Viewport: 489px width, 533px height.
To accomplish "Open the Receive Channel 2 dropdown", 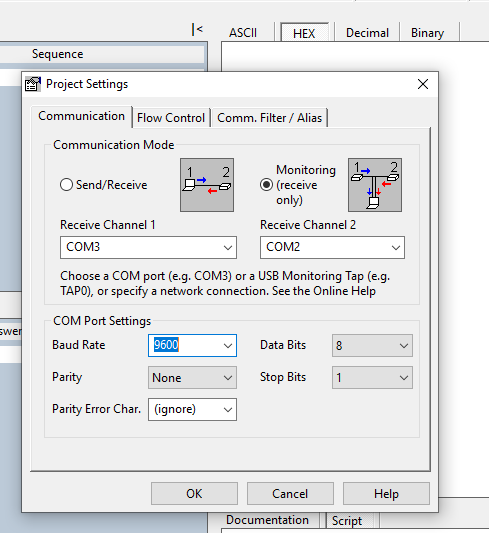I will tap(332, 247).
